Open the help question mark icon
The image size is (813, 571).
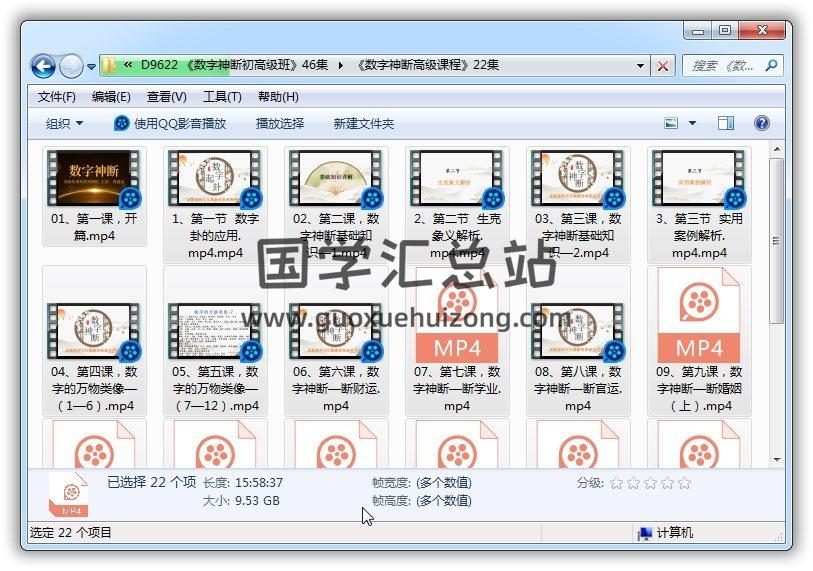click(761, 123)
